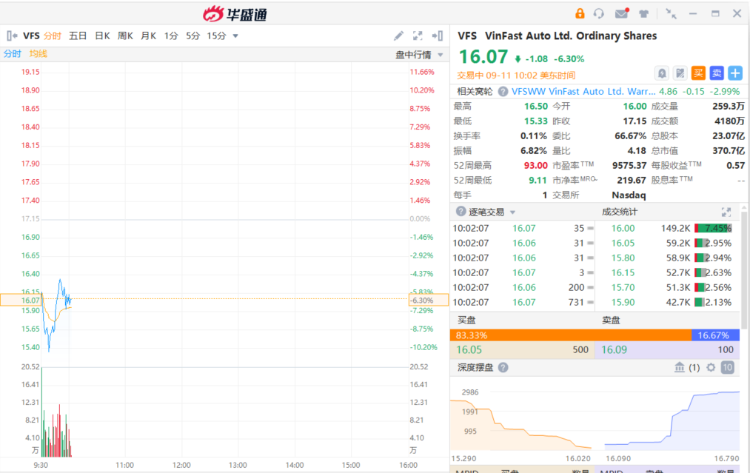The image size is (750, 473).
Task: Click the tick row with volume 200
Action: pyautogui.click(x=523, y=287)
